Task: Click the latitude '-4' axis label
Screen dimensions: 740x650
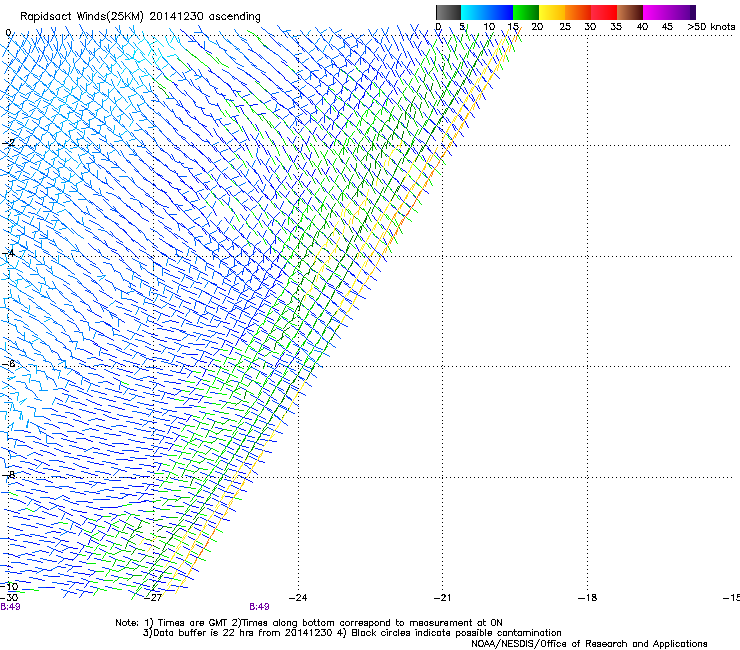Action: pyautogui.click(x=8, y=253)
